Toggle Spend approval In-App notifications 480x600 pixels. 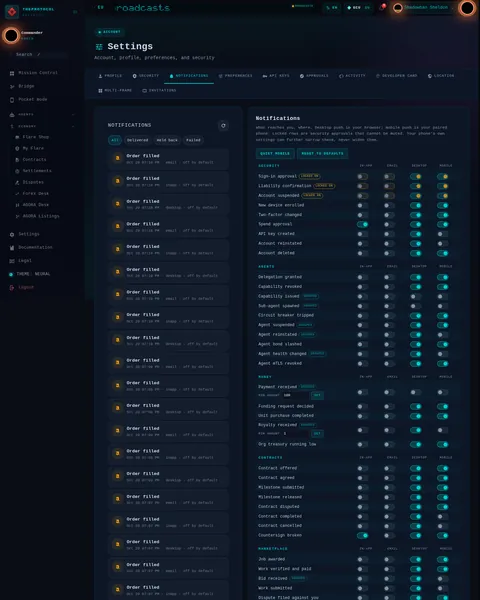[x=362, y=224]
